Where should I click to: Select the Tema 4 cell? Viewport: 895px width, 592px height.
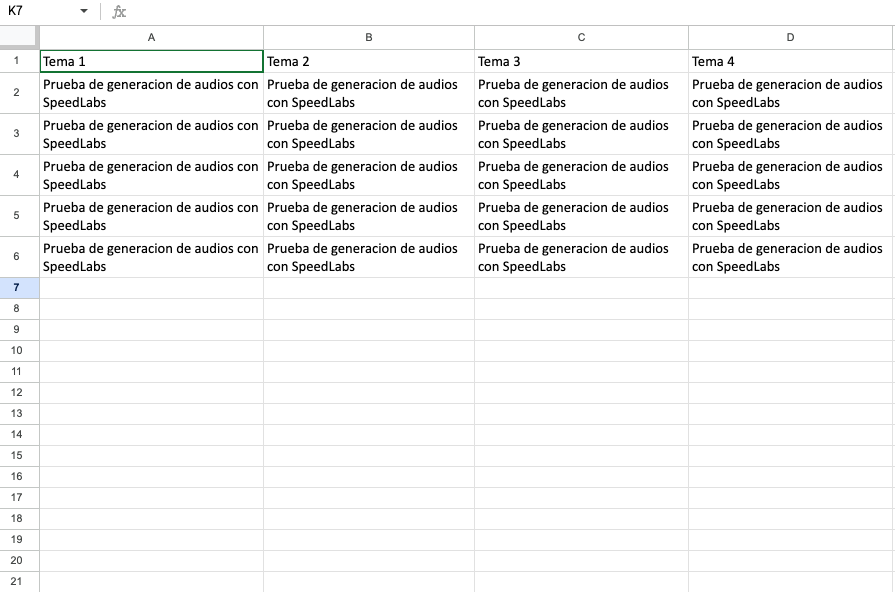point(790,61)
